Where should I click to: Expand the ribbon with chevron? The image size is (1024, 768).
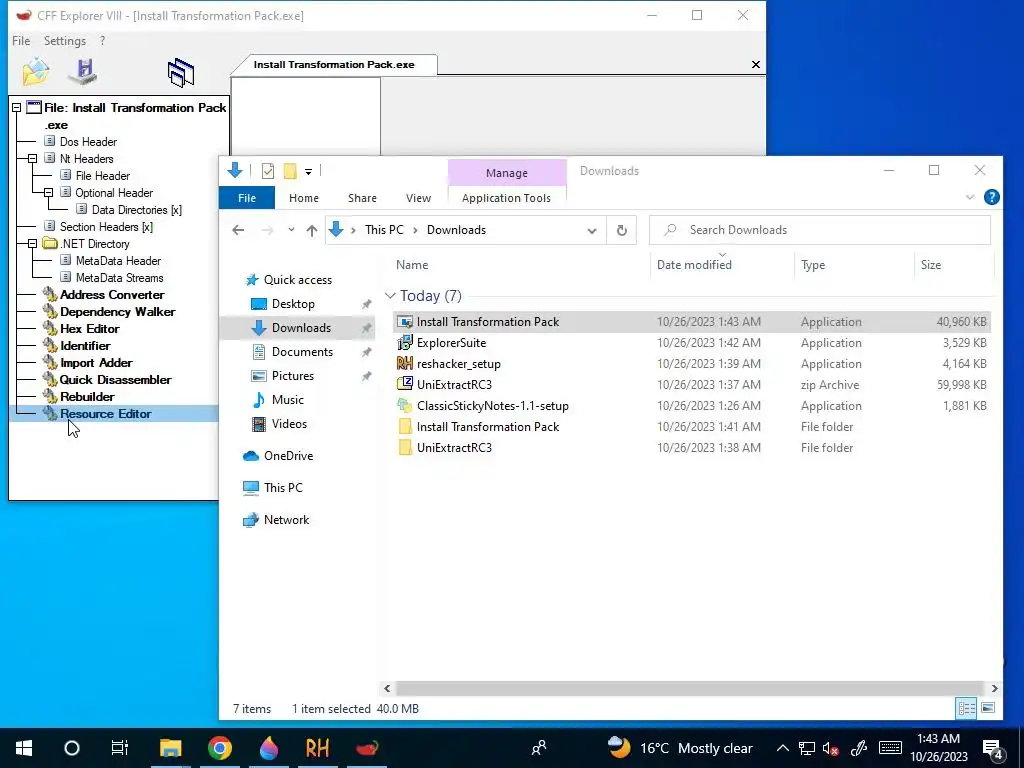(x=970, y=197)
